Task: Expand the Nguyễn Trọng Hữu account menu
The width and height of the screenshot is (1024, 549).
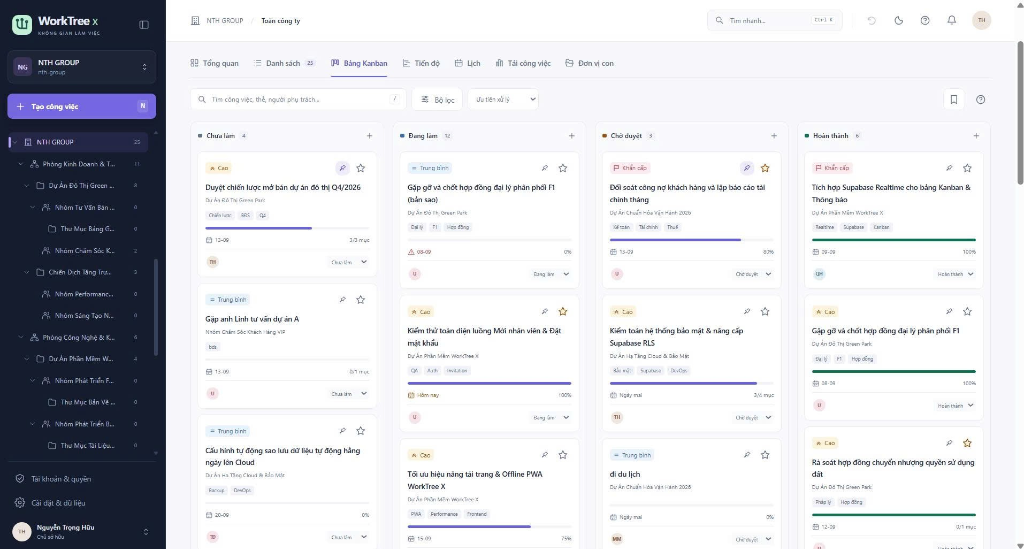Action: click(x=145, y=531)
